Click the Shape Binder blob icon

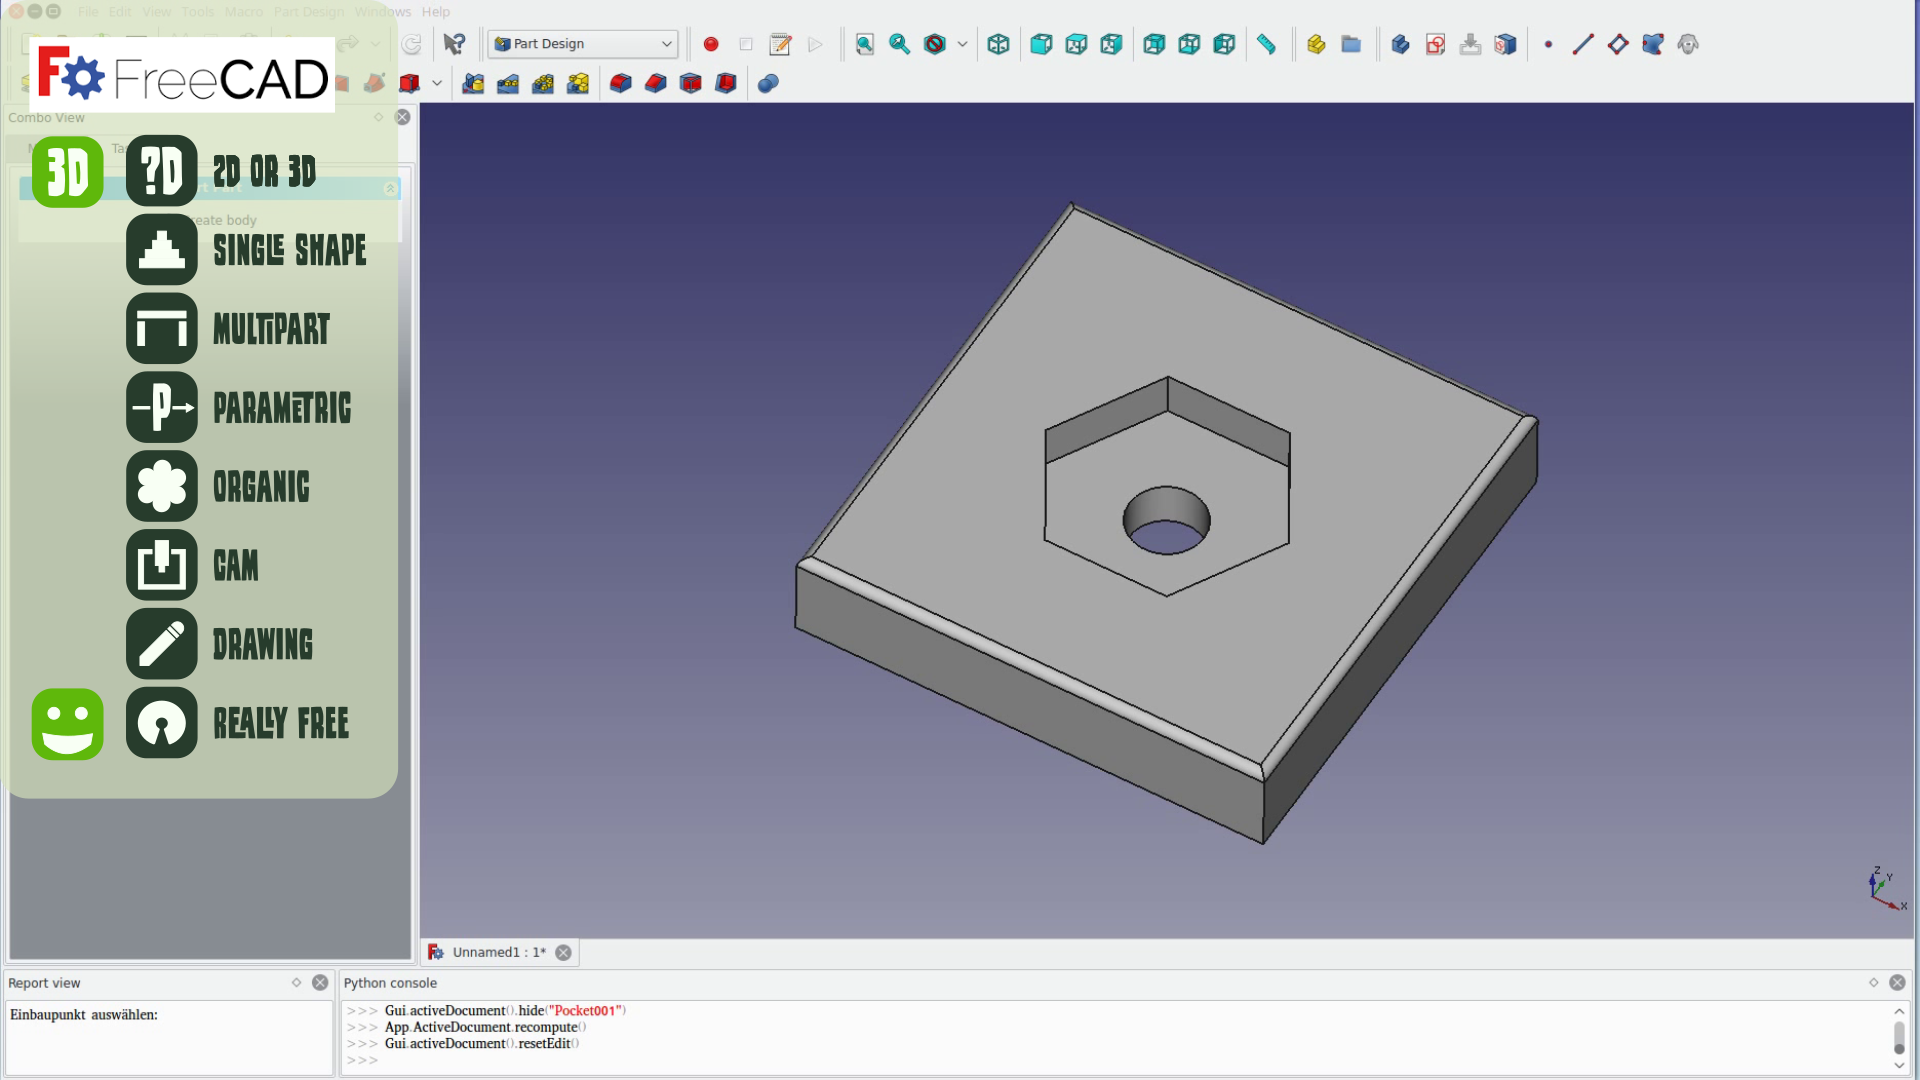[x=1653, y=44]
